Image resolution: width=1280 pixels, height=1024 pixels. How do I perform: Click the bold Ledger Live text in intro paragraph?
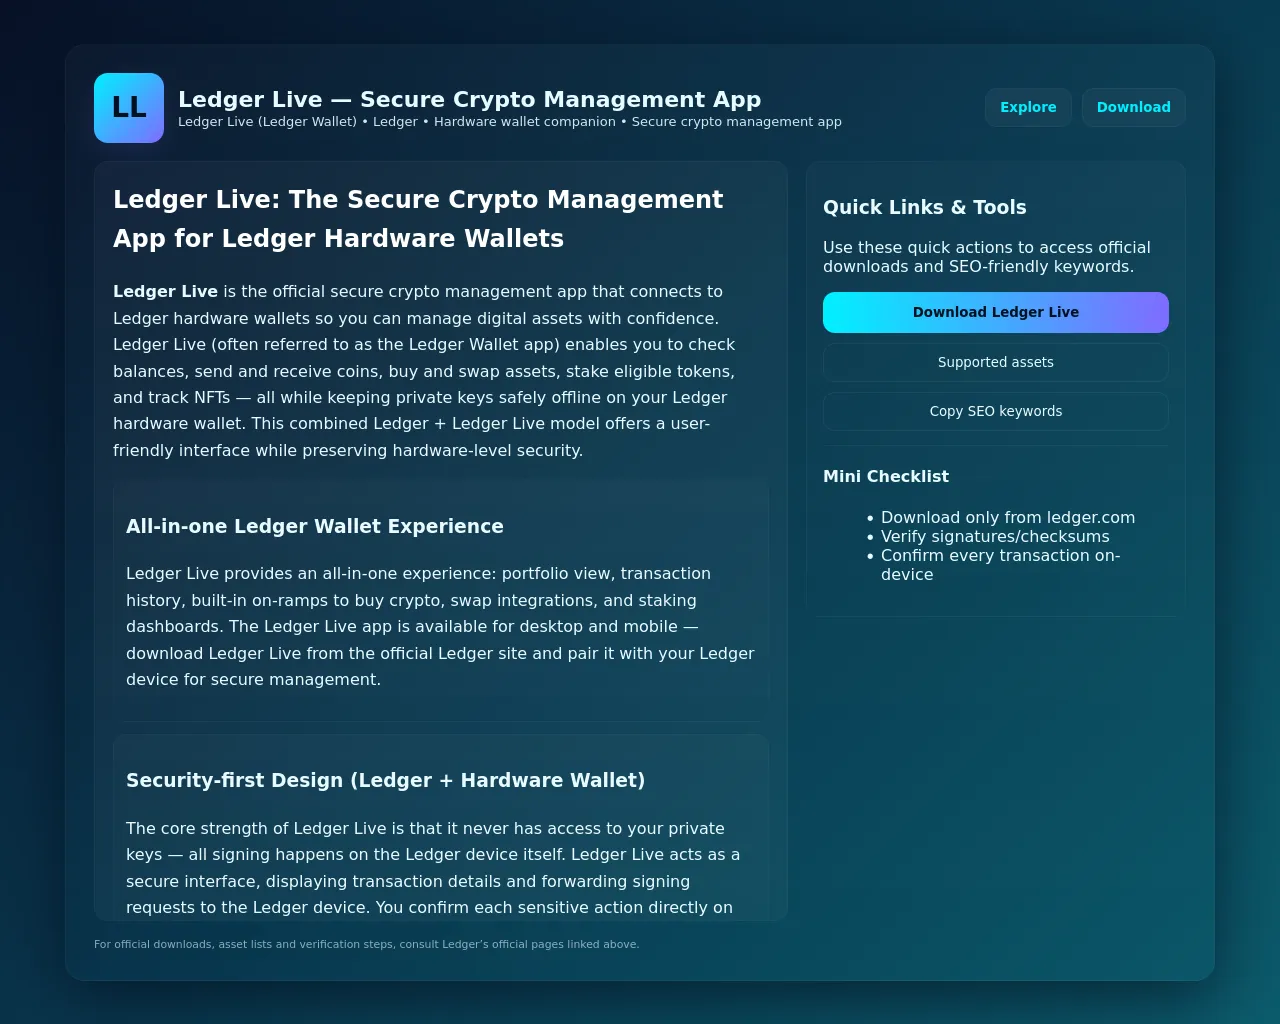[165, 291]
